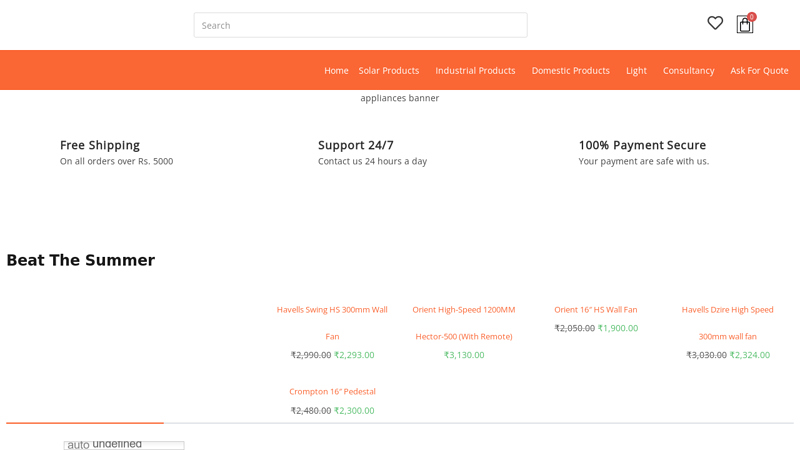Open the Solar Products menu
Image resolution: width=800 pixels, height=450 pixels.
[389, 70]
